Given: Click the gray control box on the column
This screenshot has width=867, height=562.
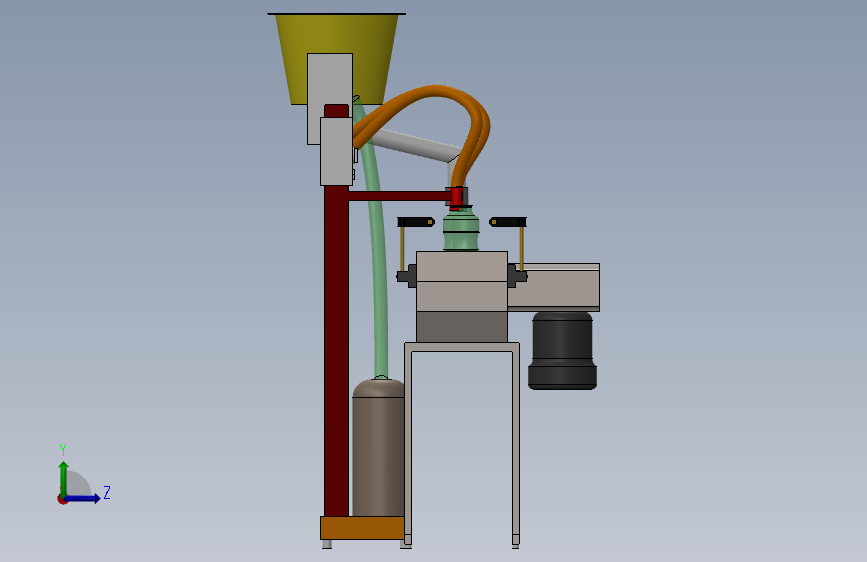Looking at the screenshot, I should pos(336,151).
